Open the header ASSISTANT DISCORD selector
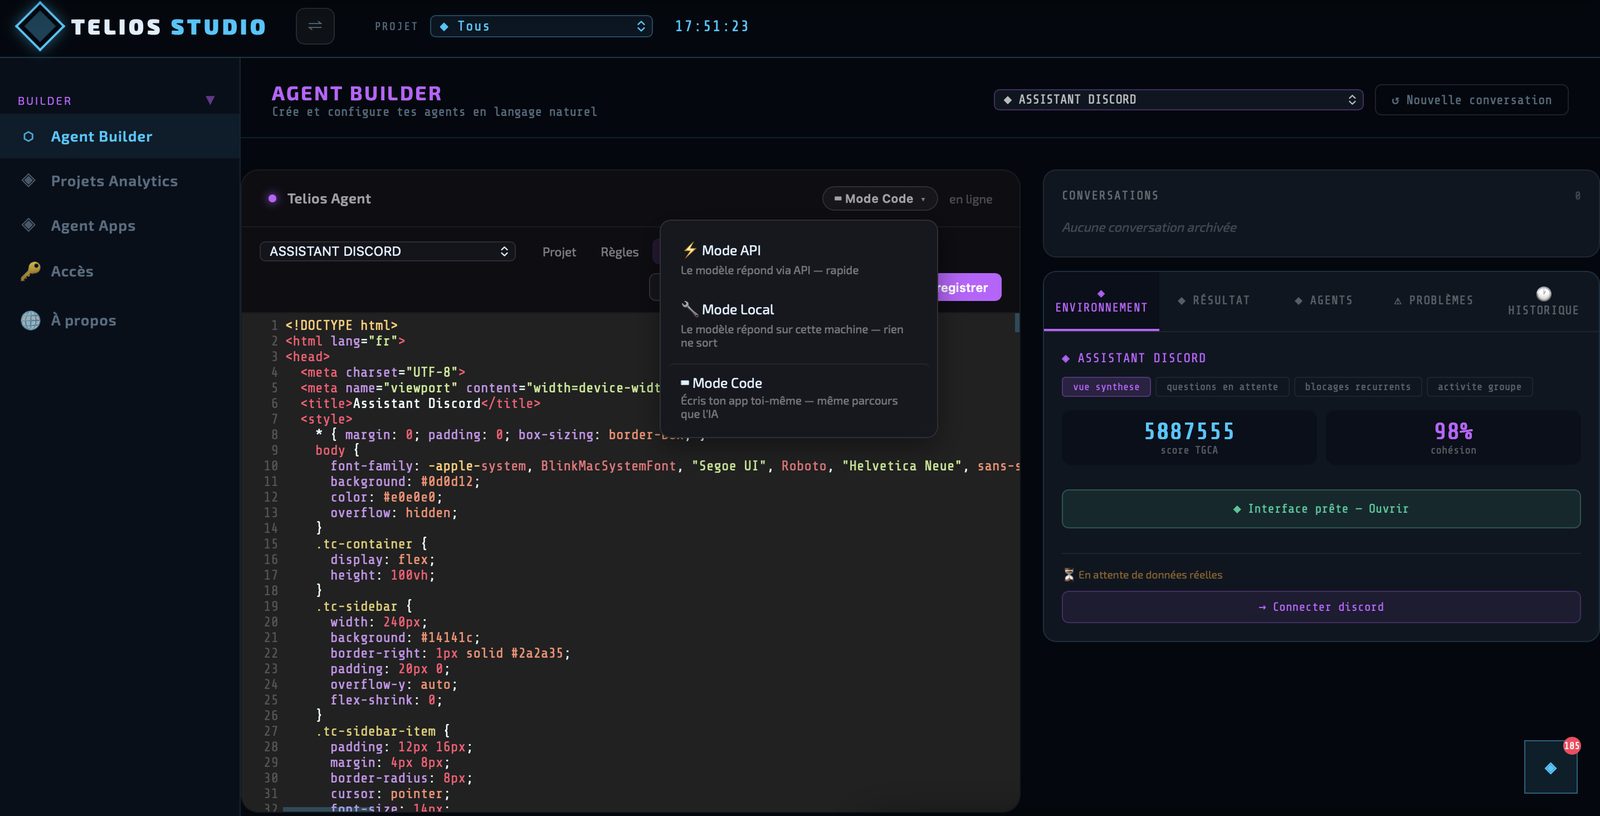 [x=1178, y=99]
